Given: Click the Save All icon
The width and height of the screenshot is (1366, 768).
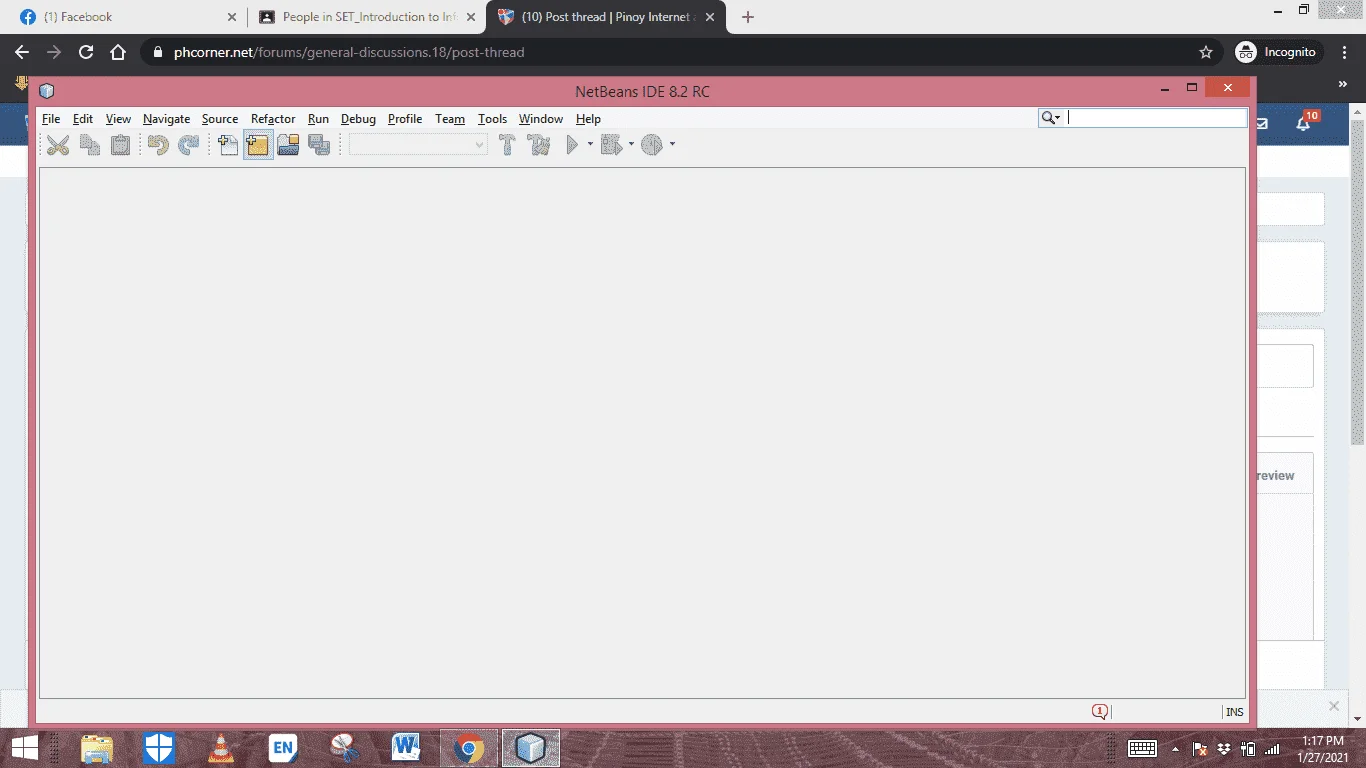Looking at the screenshot, I should tap(319, 145).
